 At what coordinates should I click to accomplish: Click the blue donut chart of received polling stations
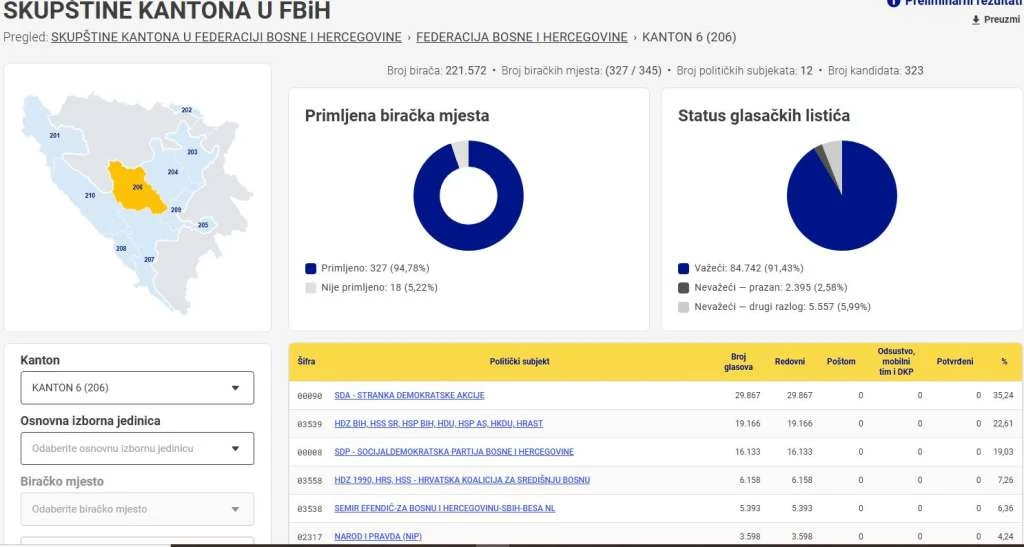click(468, 195)
